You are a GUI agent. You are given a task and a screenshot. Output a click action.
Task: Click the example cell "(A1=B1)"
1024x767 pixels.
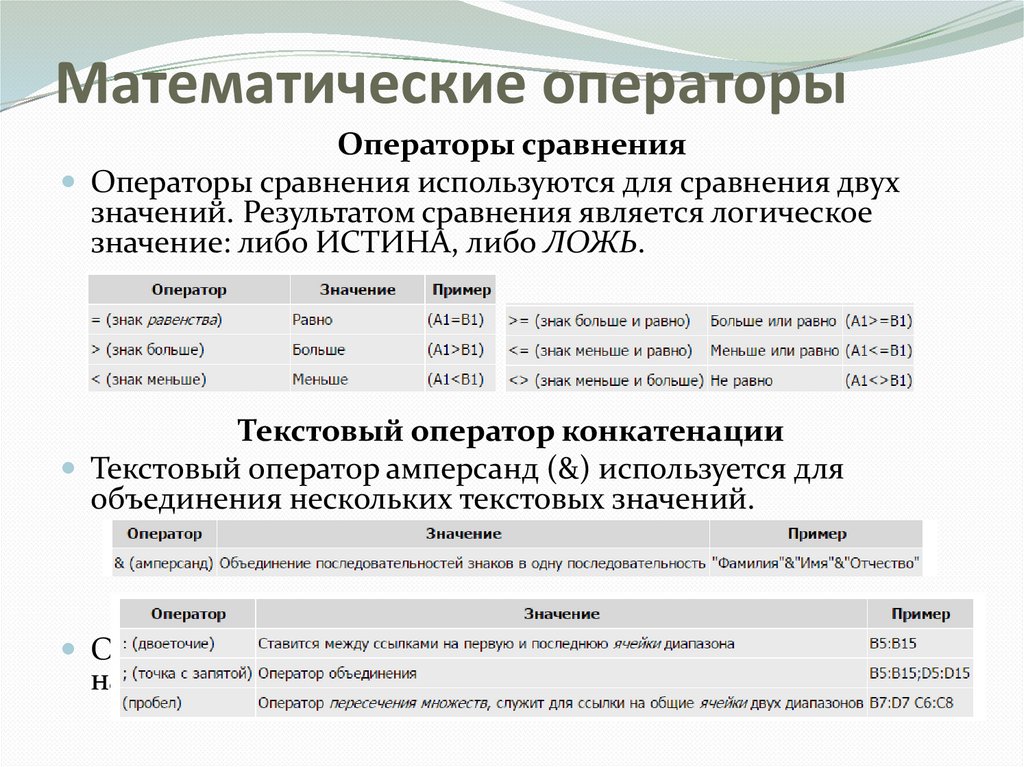pyautogui.click(x=460, y=320)
